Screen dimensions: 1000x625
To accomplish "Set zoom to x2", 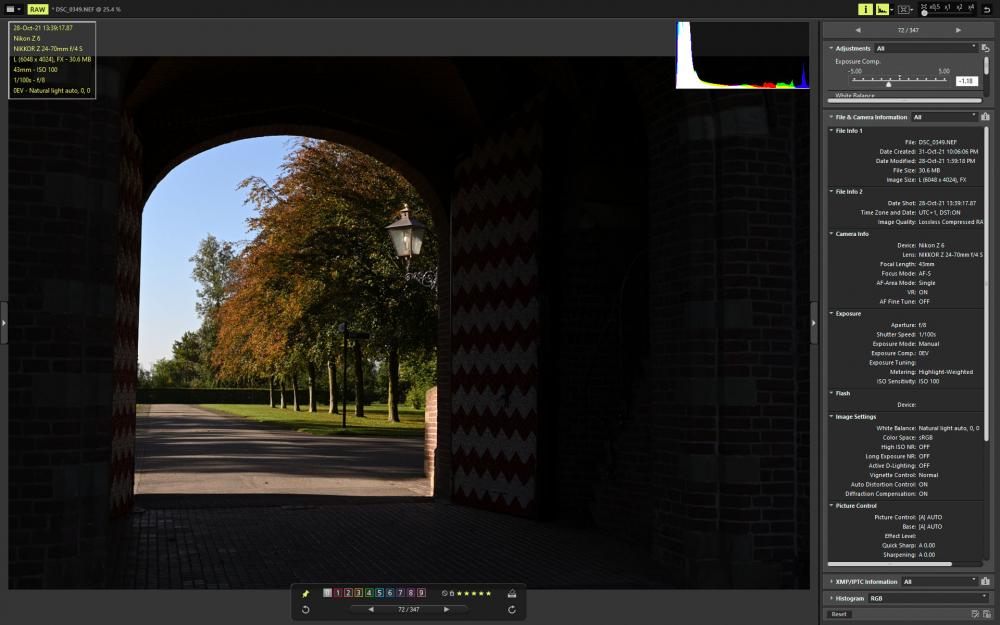I will (x=959, y=7).
